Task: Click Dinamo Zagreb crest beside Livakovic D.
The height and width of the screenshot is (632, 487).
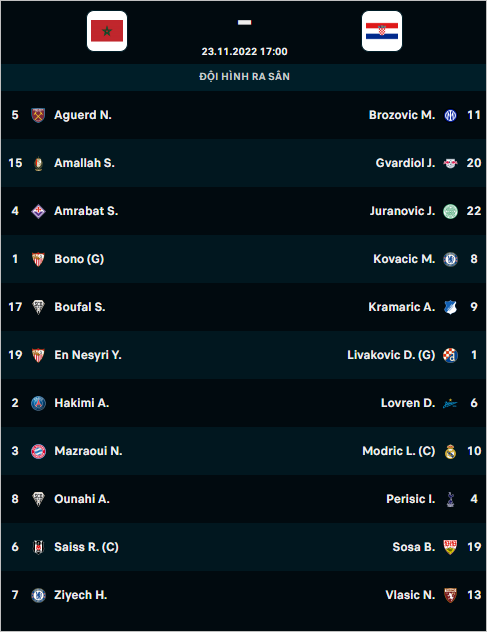Action: 450,355
